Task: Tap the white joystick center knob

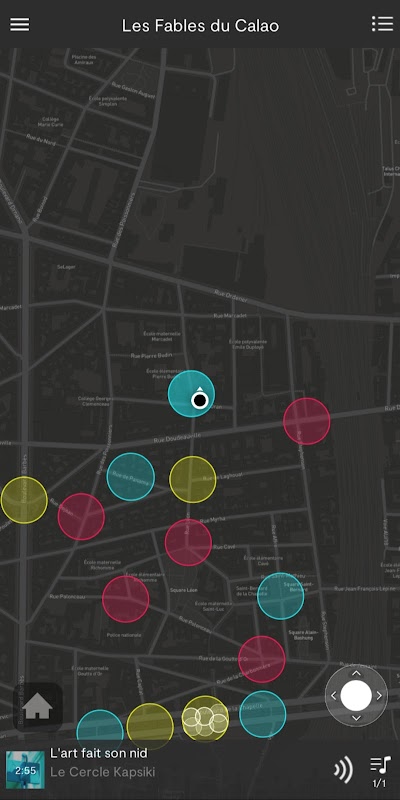Action: click(356, 695)
